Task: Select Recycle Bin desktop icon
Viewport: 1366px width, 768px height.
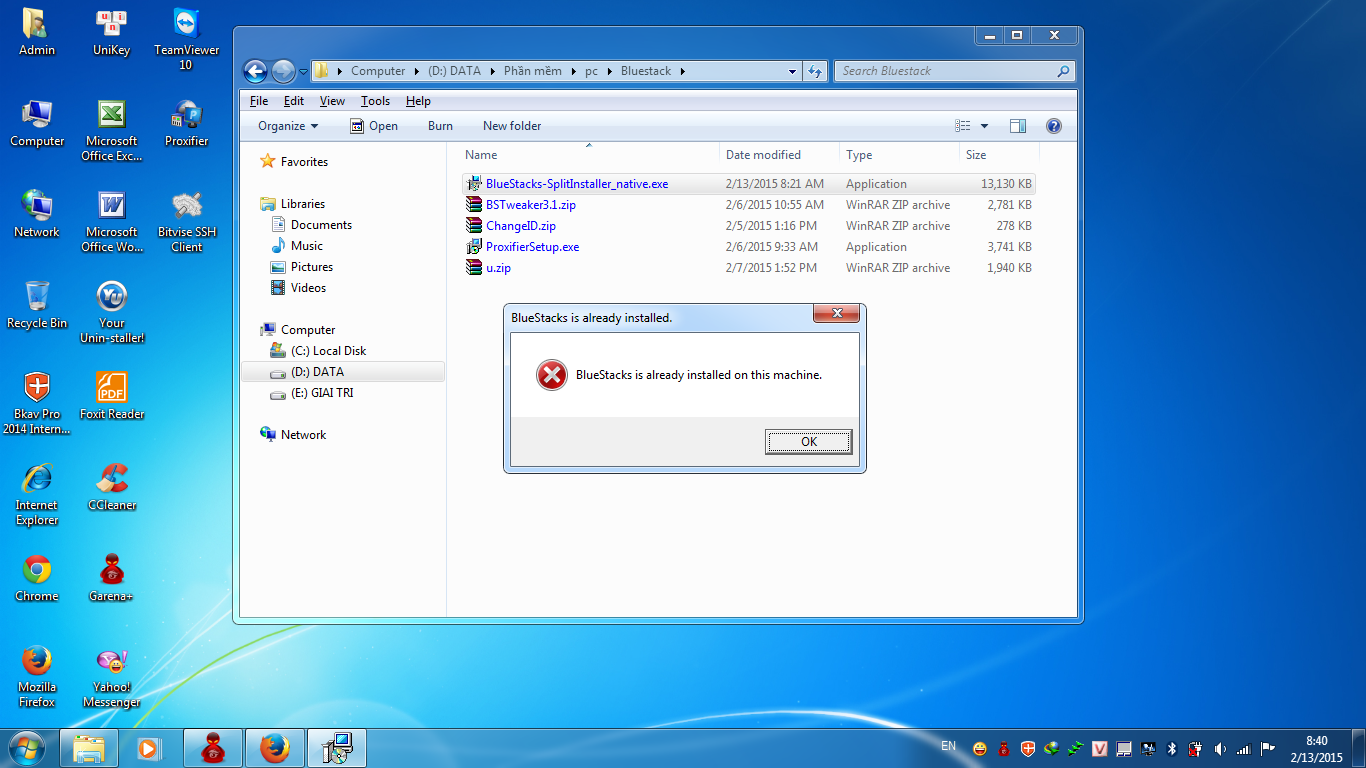Action: coord(37,305)
